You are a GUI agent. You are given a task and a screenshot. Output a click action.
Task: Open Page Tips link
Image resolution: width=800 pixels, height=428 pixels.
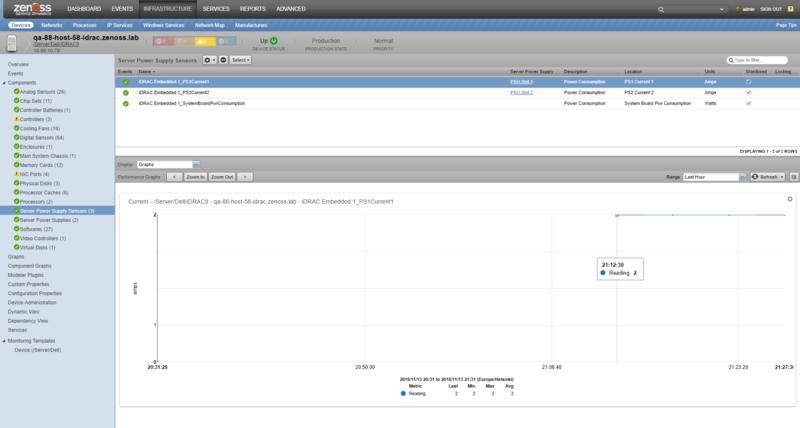point(786,25)
